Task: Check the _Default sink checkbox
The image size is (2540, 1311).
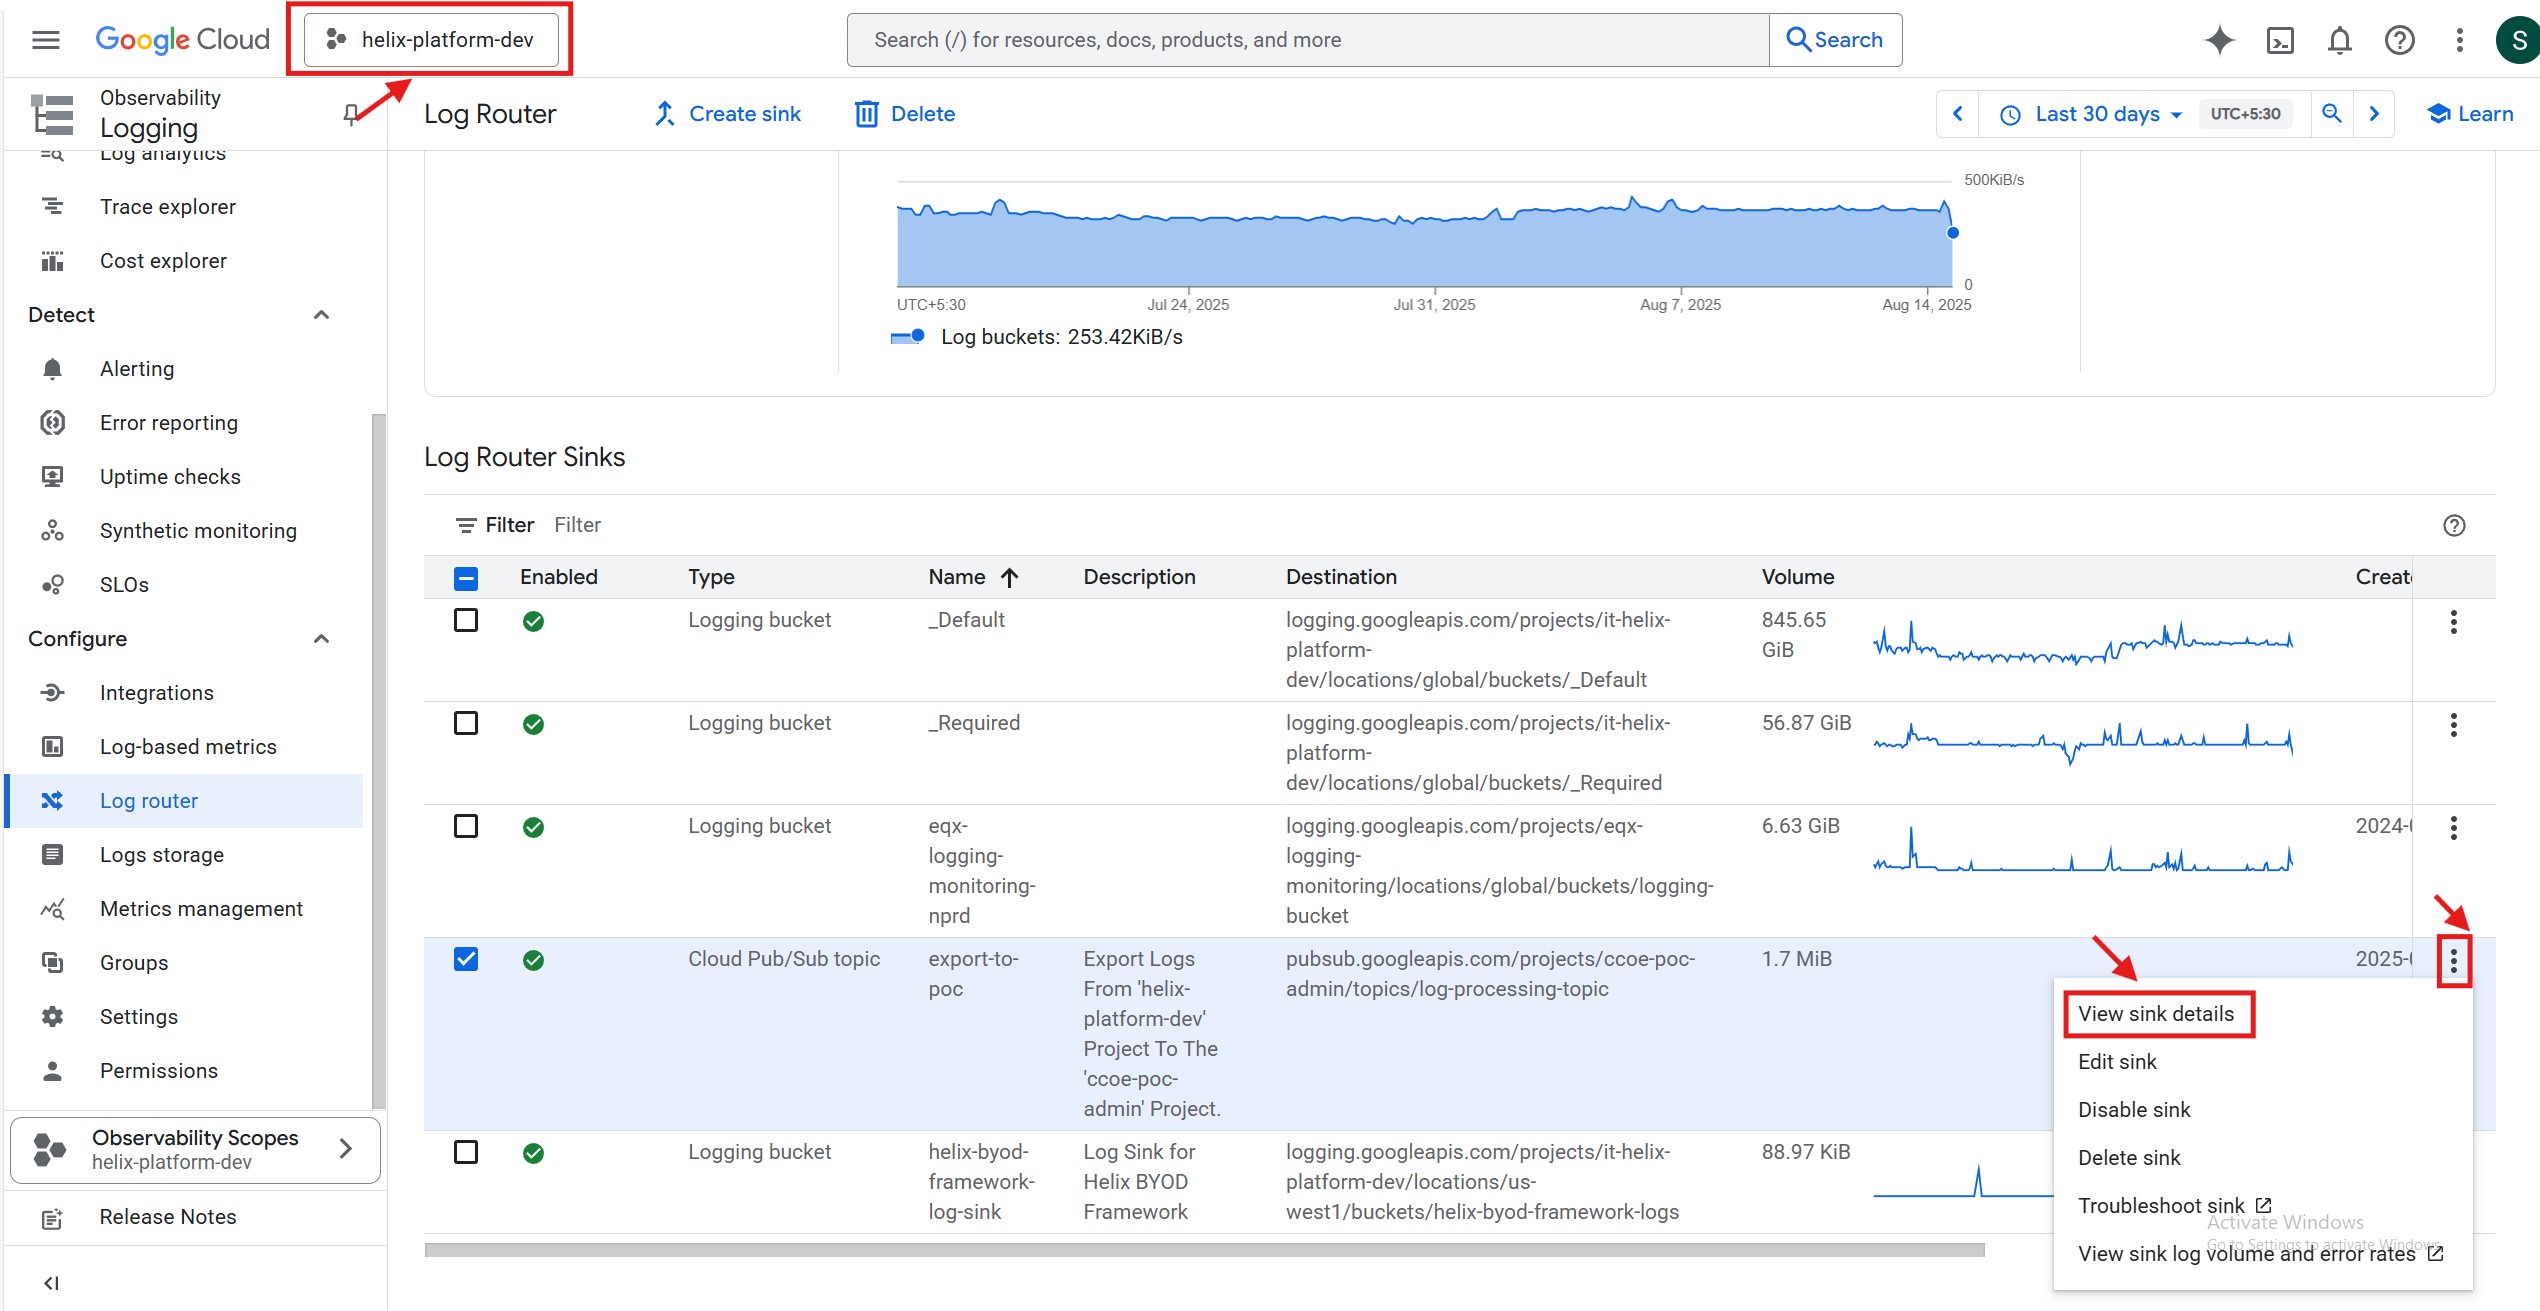Action: point(466,620)
